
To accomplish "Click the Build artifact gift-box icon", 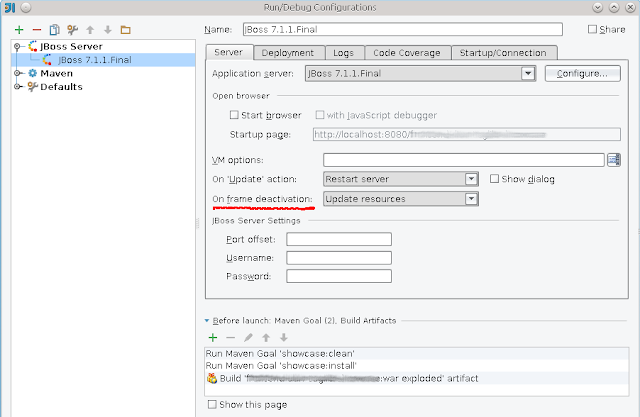I will (211, 378).
